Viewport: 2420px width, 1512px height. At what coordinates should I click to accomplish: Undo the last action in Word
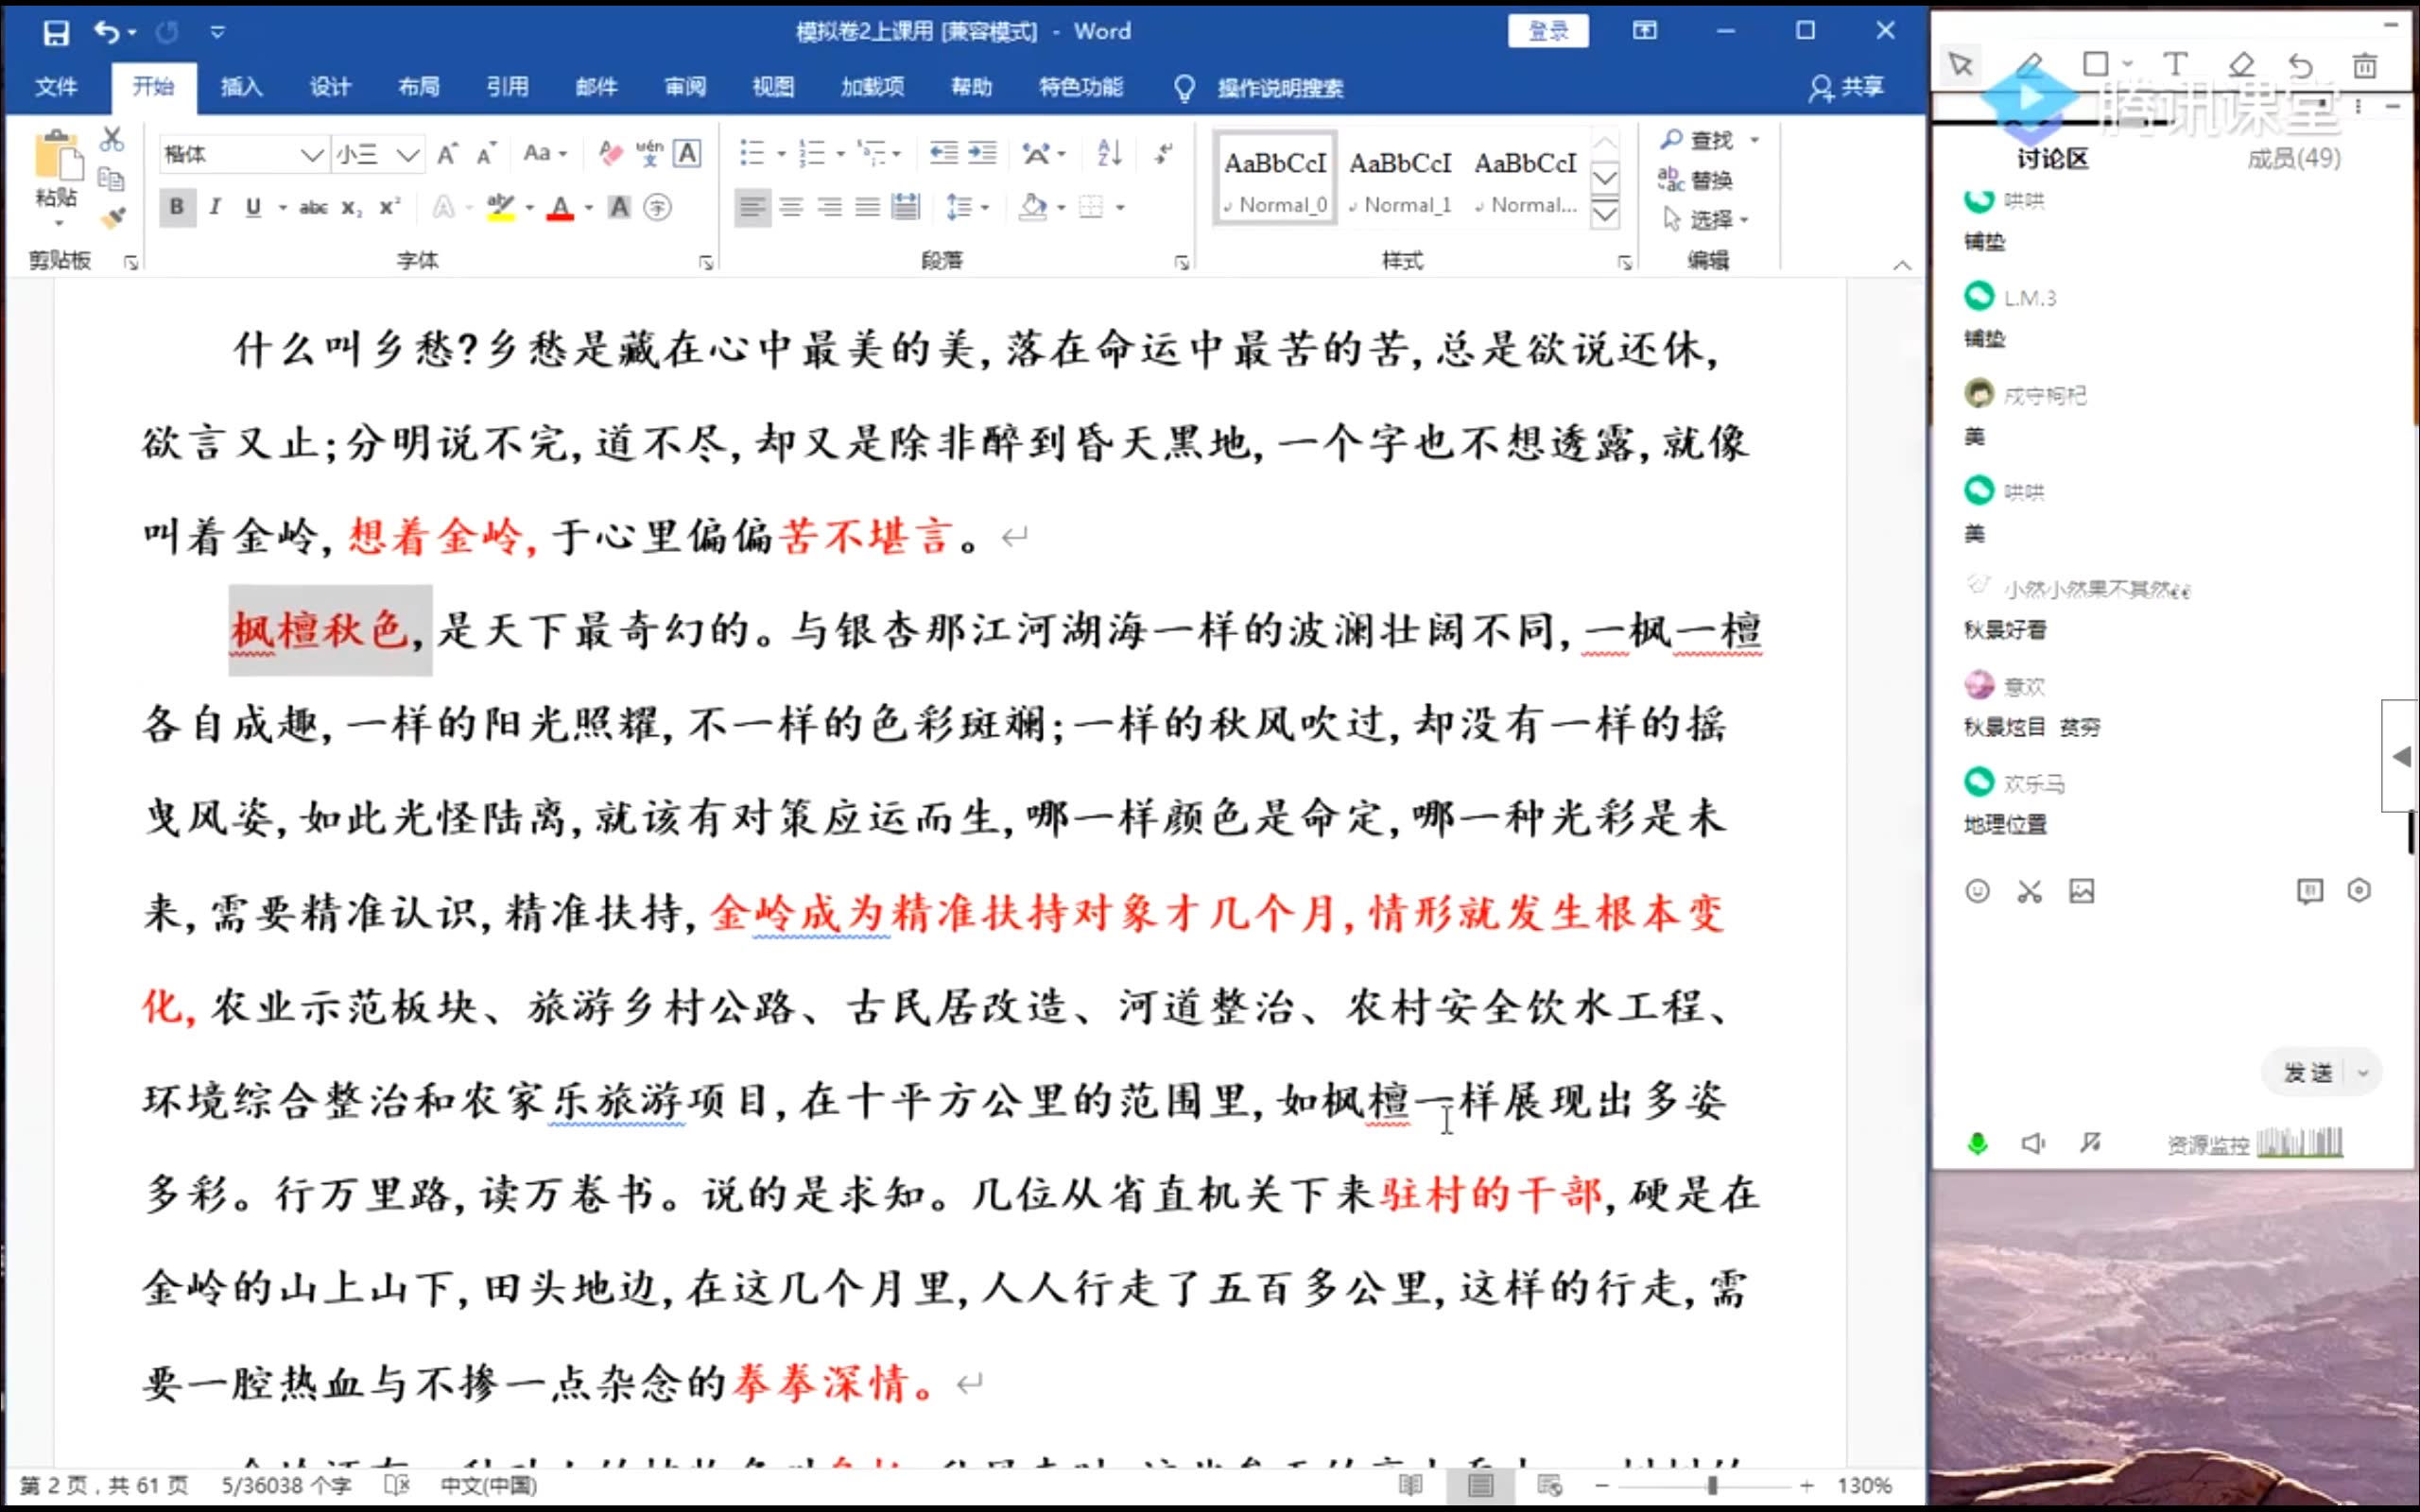(107, 32)
